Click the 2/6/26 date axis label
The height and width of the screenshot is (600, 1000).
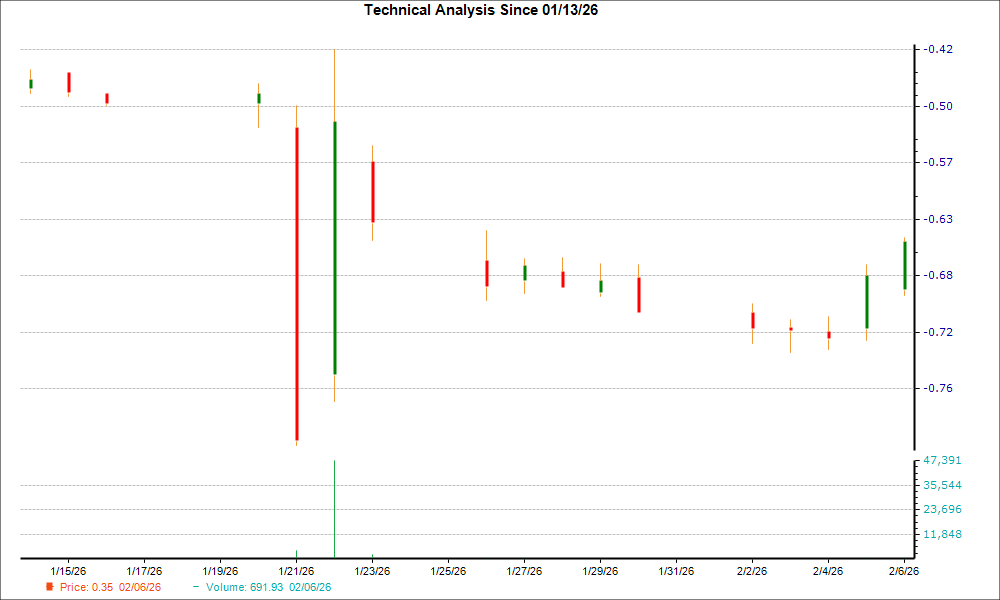click(905, 569)
